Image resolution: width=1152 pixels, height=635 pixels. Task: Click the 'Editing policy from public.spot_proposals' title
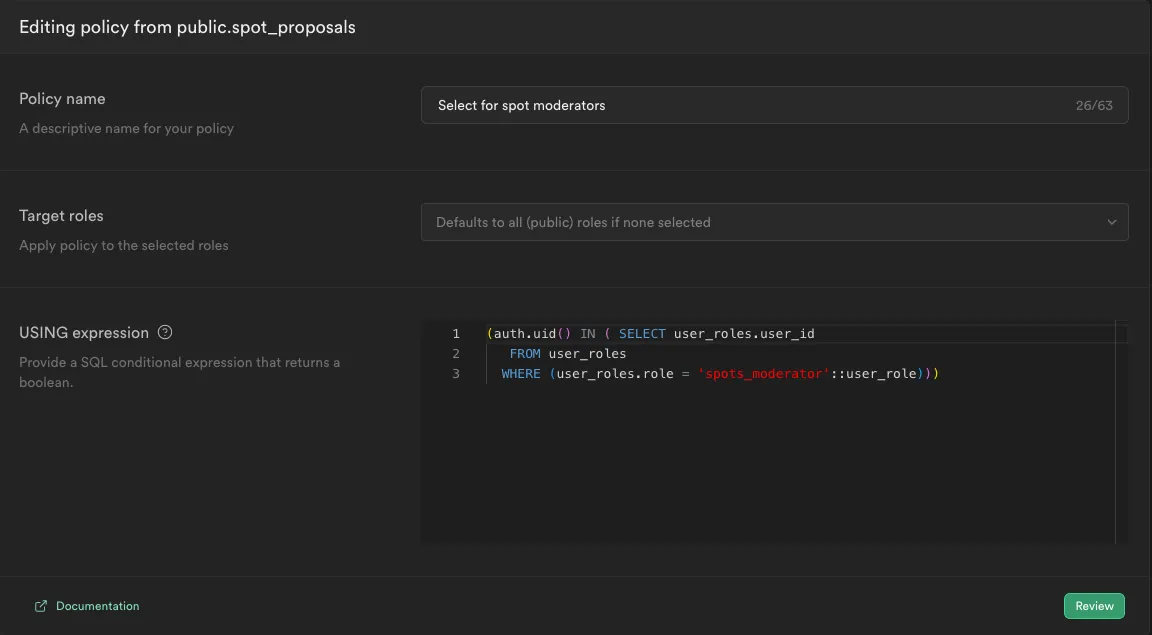tap(187, 27)
